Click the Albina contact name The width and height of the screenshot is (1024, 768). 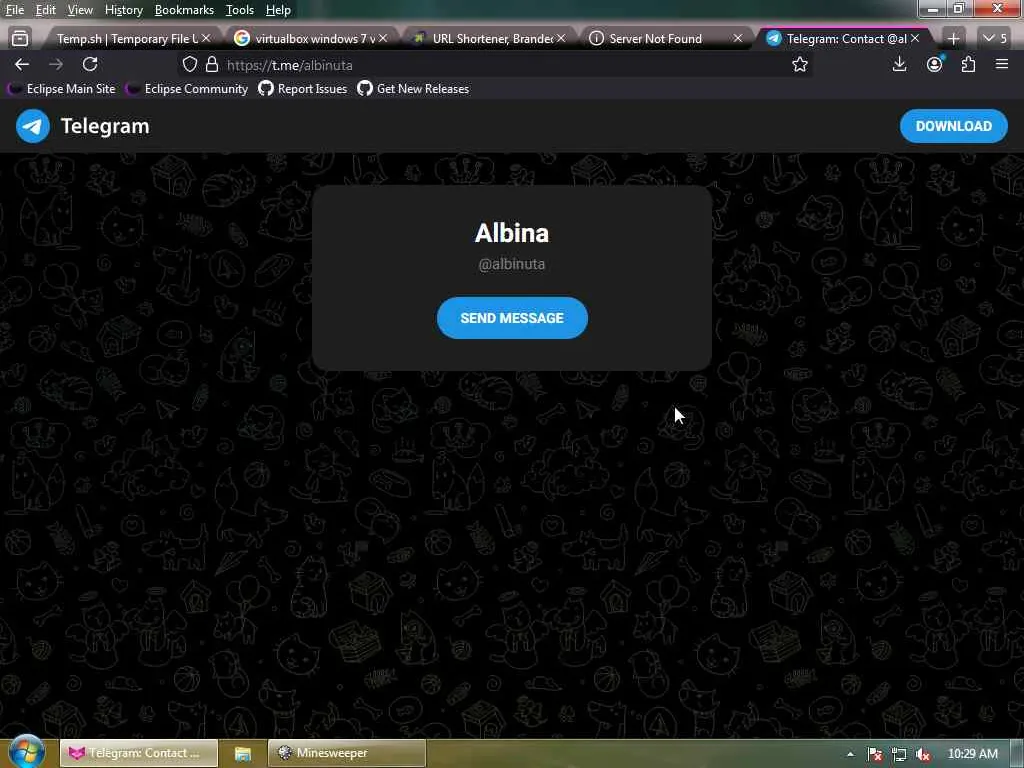pyautogui.click(x=512, y=233)
